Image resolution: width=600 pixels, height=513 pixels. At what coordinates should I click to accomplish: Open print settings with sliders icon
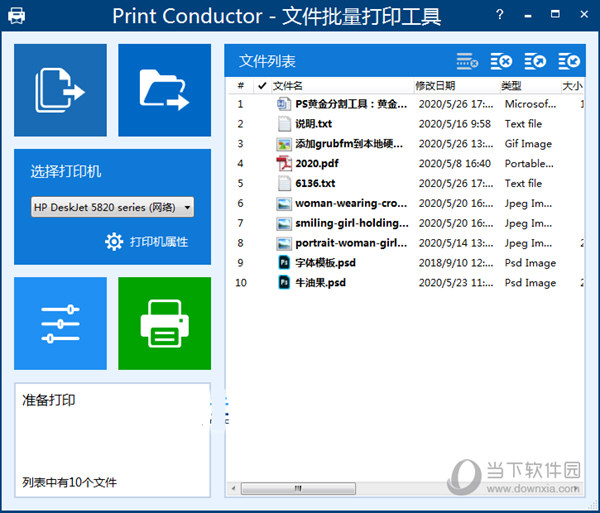click(60, 323)
